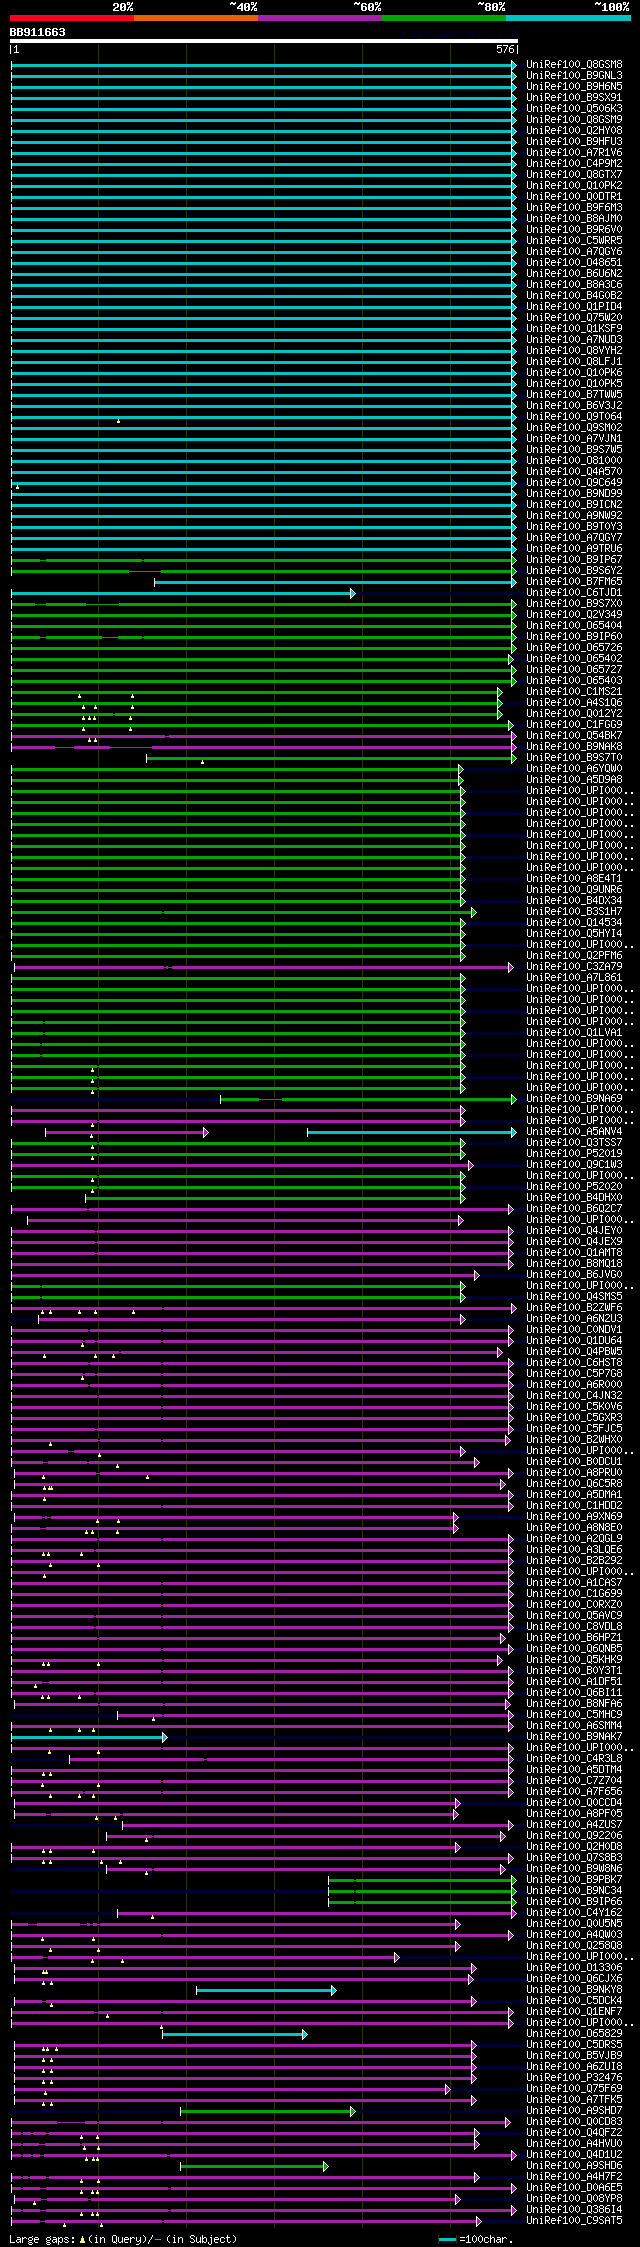
Task: Select the UniRef100_A9TRU6 label
Action: click(574, 548)
